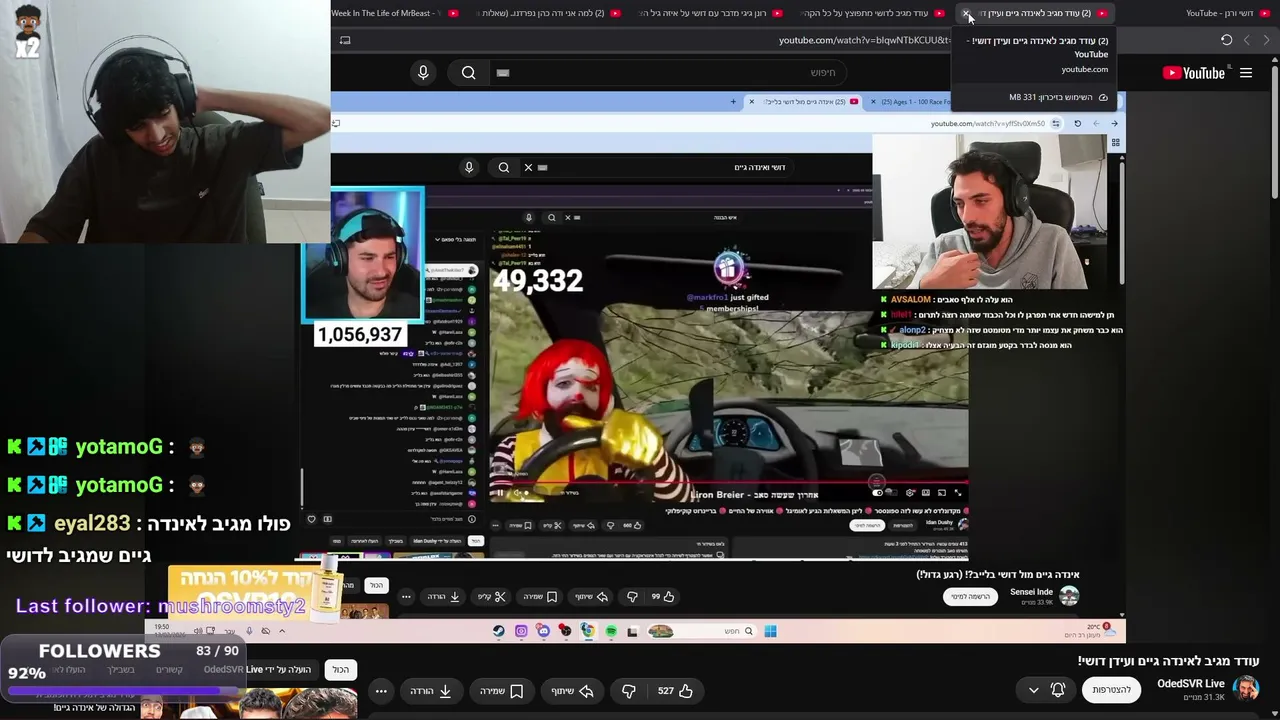Open the on-screen keyboard in outer search box

tap(503, 73)
